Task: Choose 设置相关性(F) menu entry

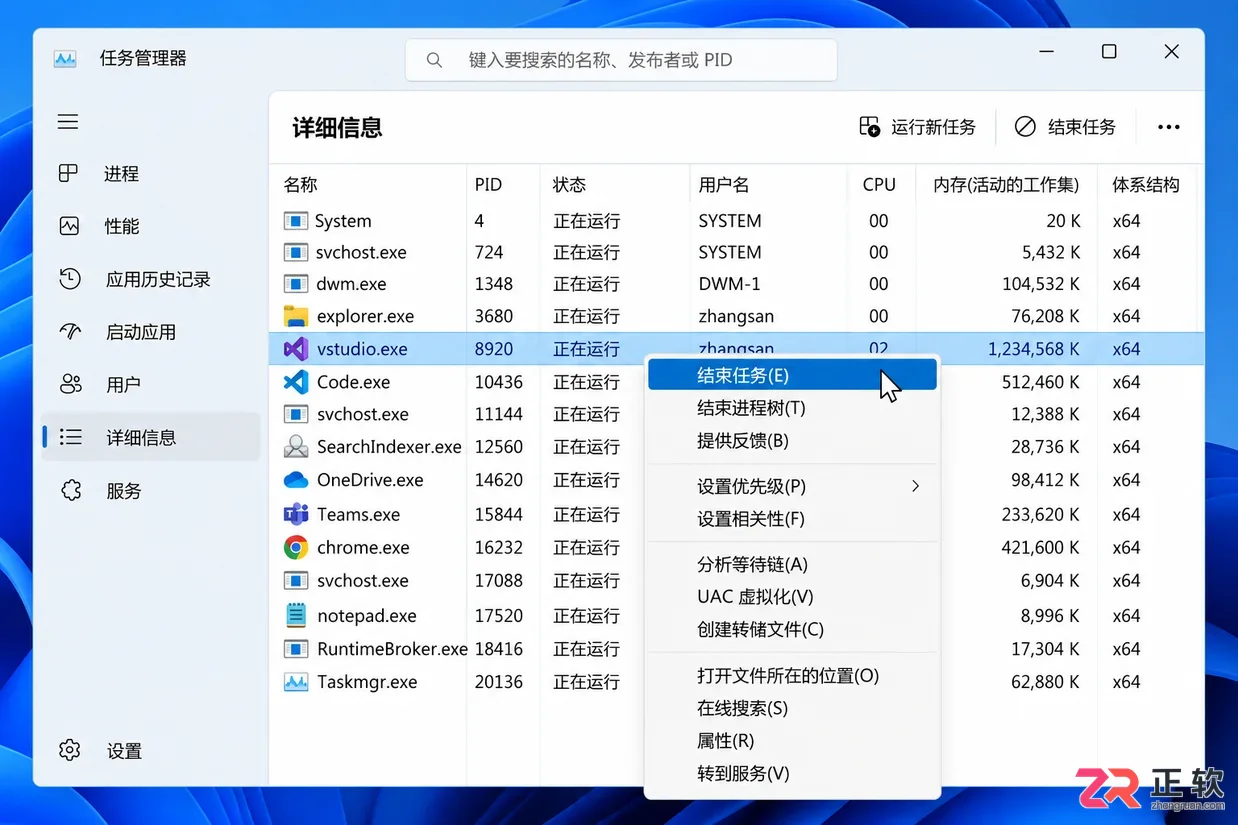Action: 792,519
